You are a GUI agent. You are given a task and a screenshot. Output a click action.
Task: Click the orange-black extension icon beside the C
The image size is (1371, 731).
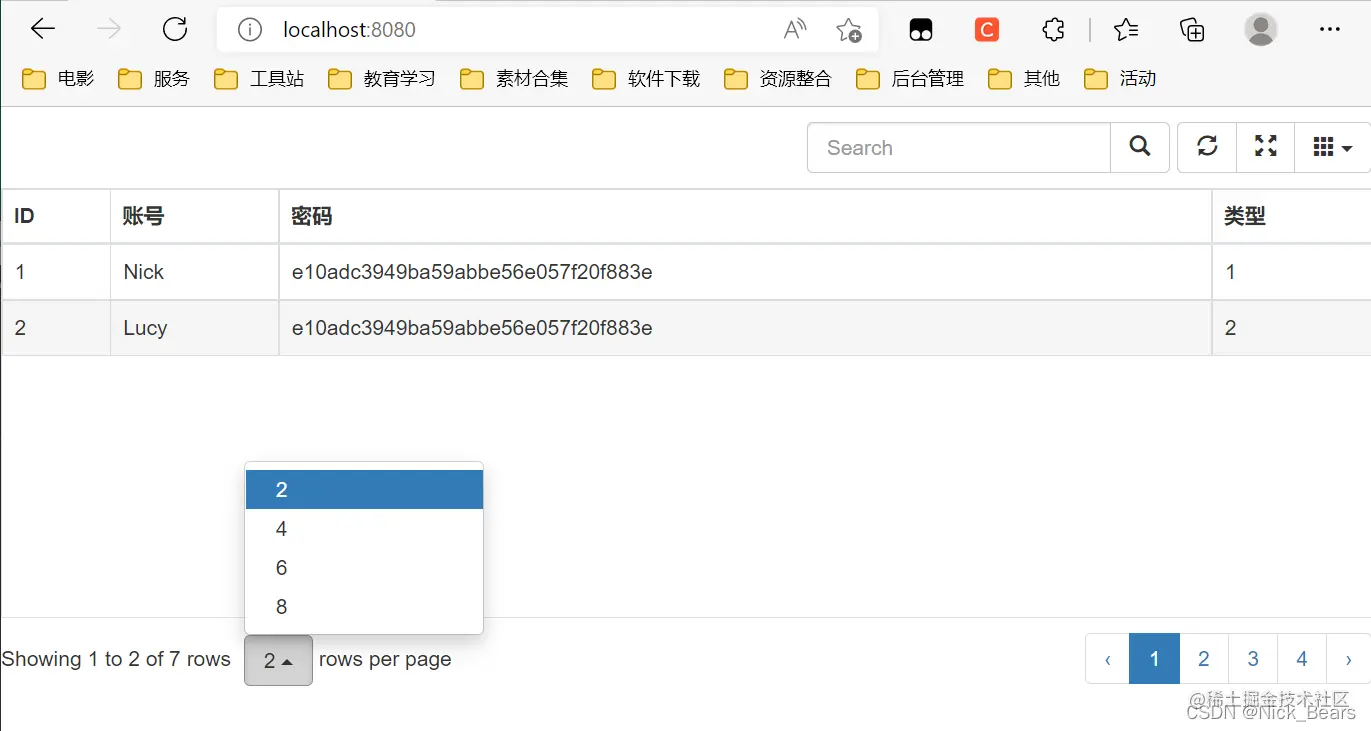920,29
